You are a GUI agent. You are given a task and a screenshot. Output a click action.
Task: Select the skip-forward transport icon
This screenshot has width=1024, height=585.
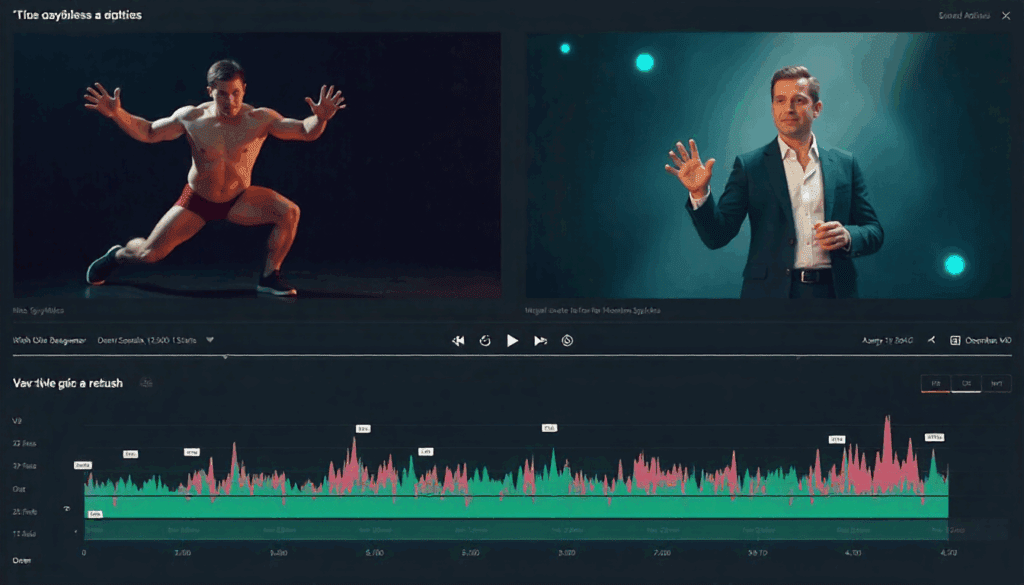(540, 341)
